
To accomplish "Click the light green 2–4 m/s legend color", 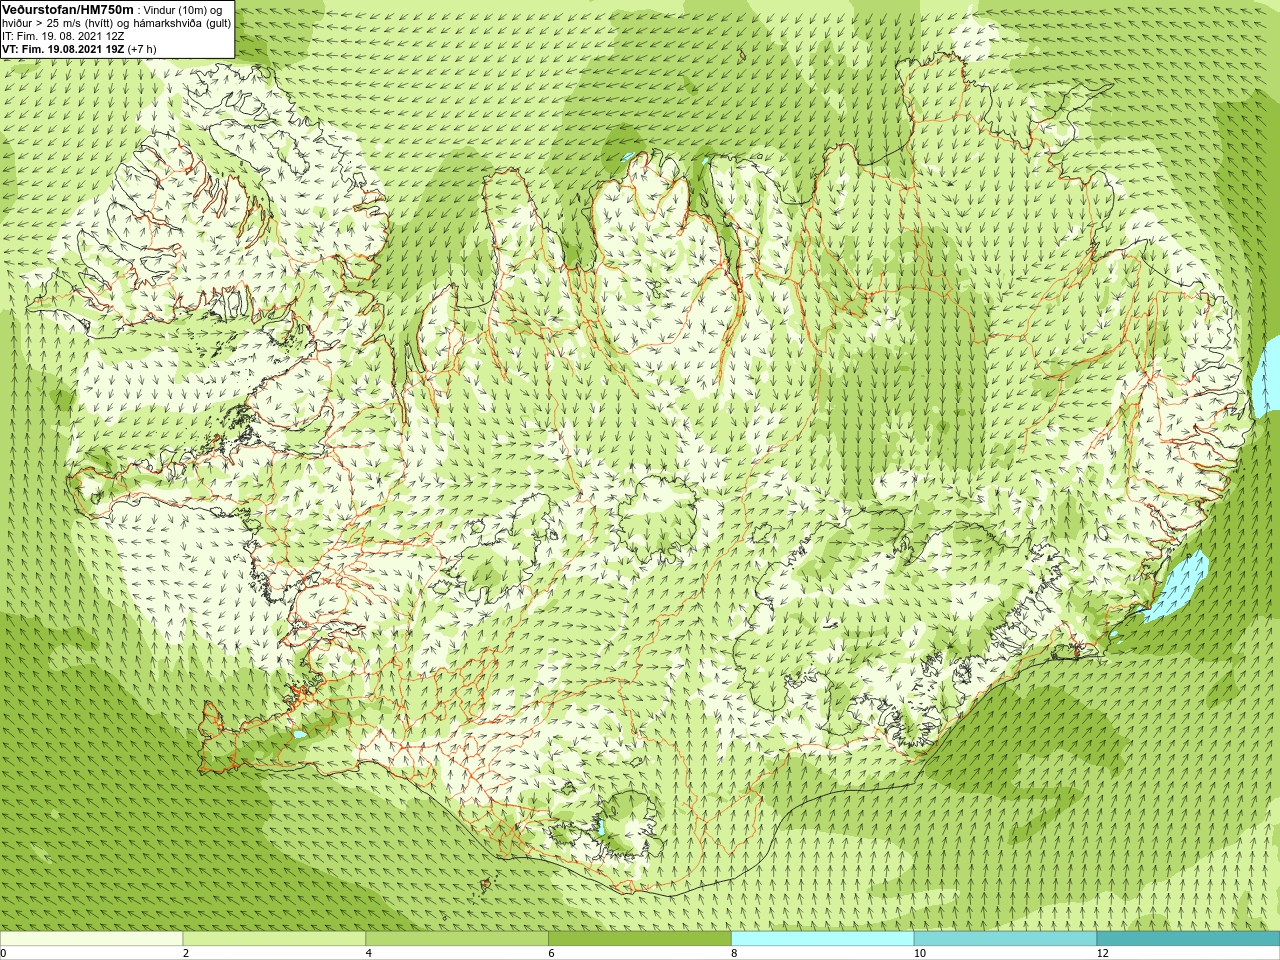I will [x=274, y=939].
